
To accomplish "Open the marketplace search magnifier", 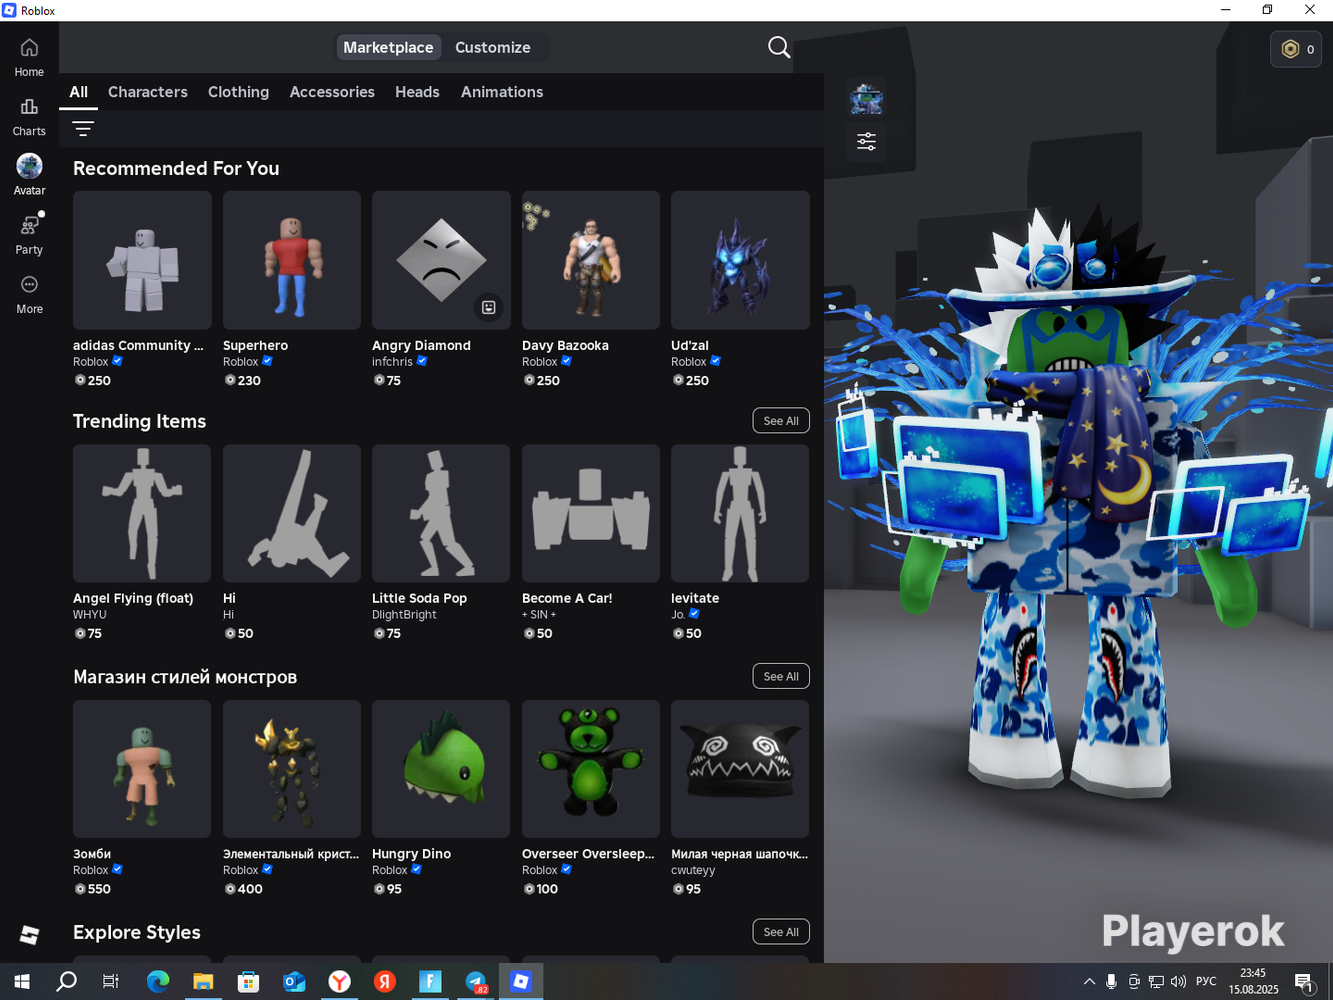I will [779, 47].
